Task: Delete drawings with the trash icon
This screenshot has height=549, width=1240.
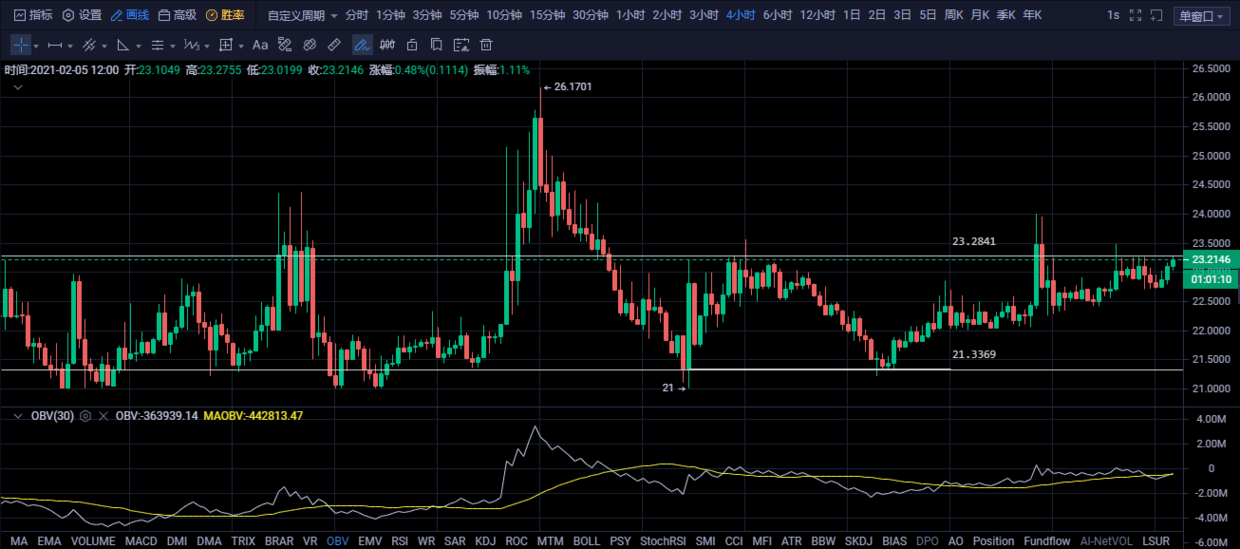Action: (486, 45)
